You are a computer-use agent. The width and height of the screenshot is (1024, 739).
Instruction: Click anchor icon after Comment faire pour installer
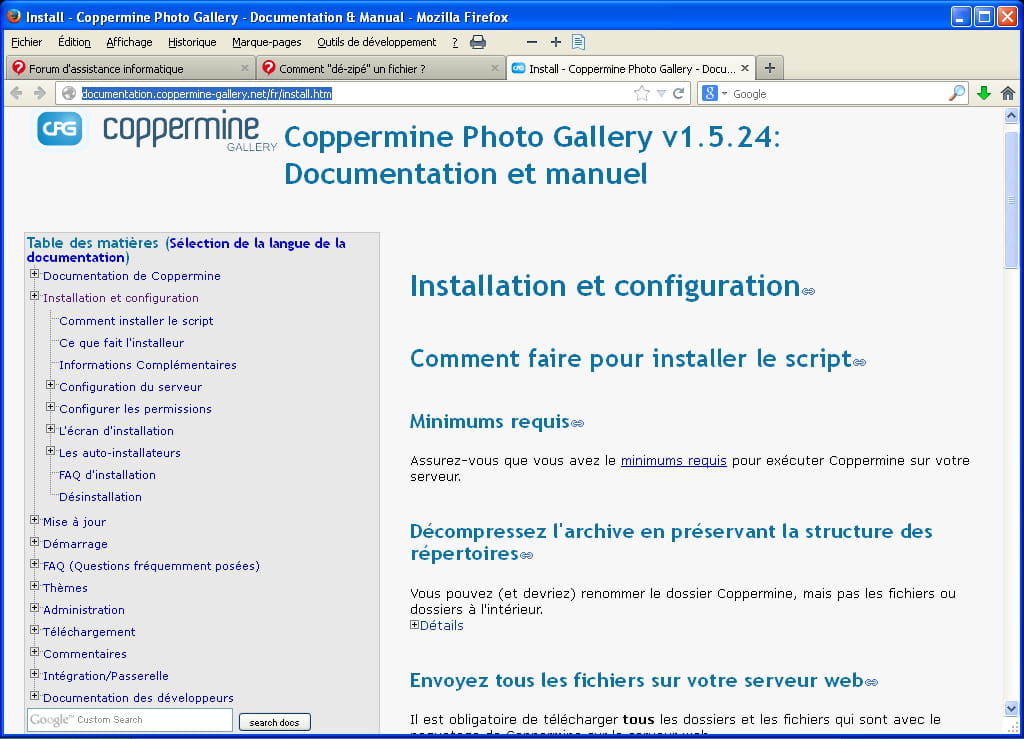click(x=859, y=362)
